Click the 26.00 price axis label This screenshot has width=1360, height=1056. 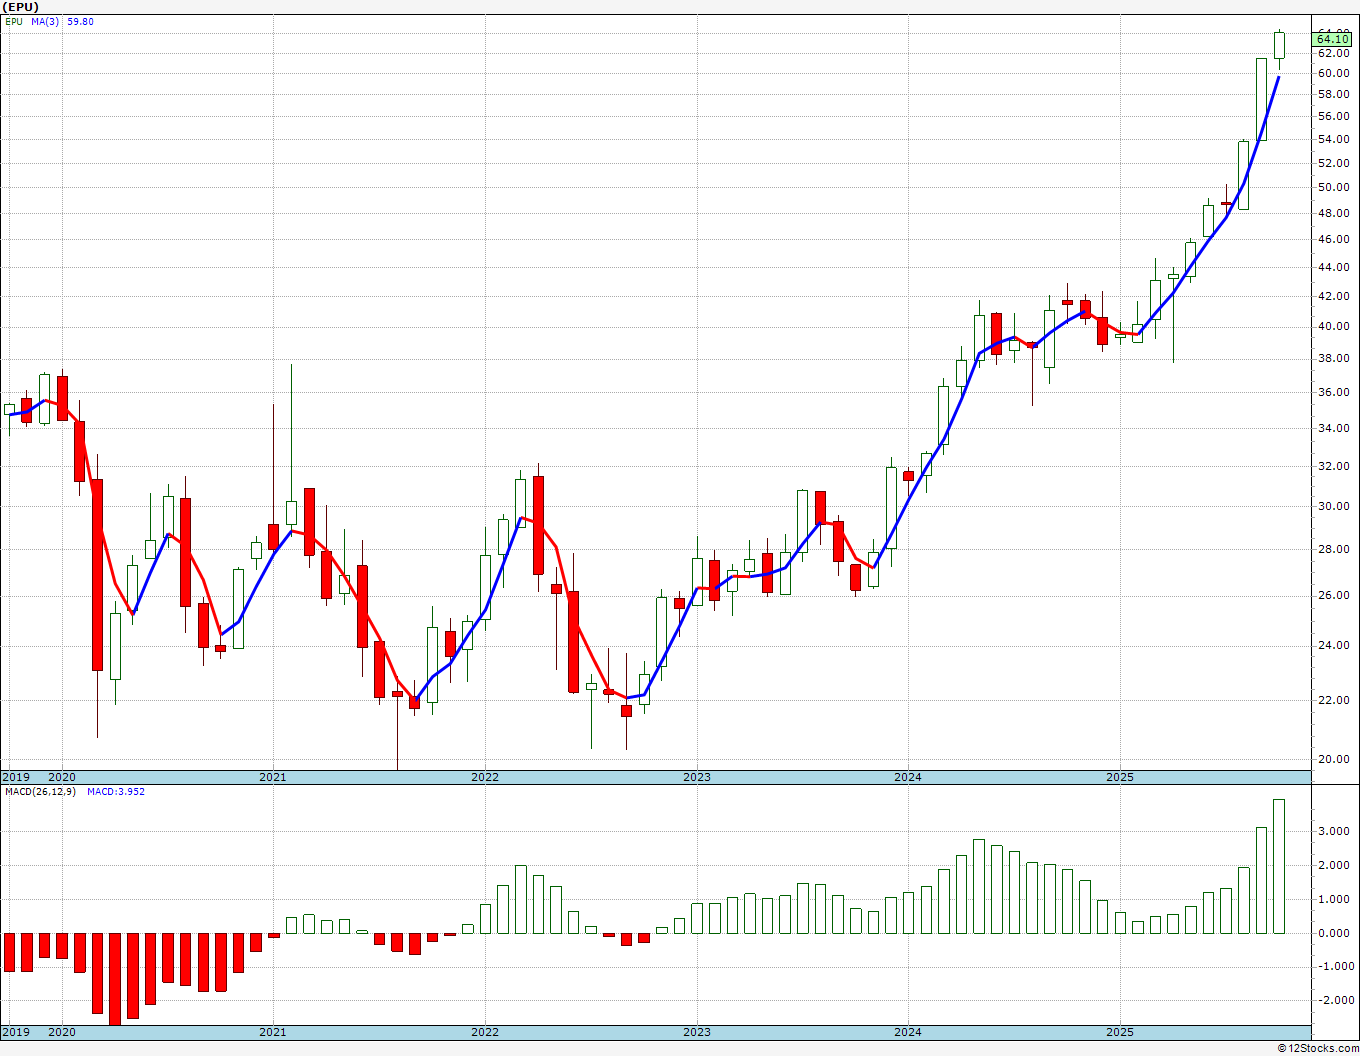(x=1333, y=596)
